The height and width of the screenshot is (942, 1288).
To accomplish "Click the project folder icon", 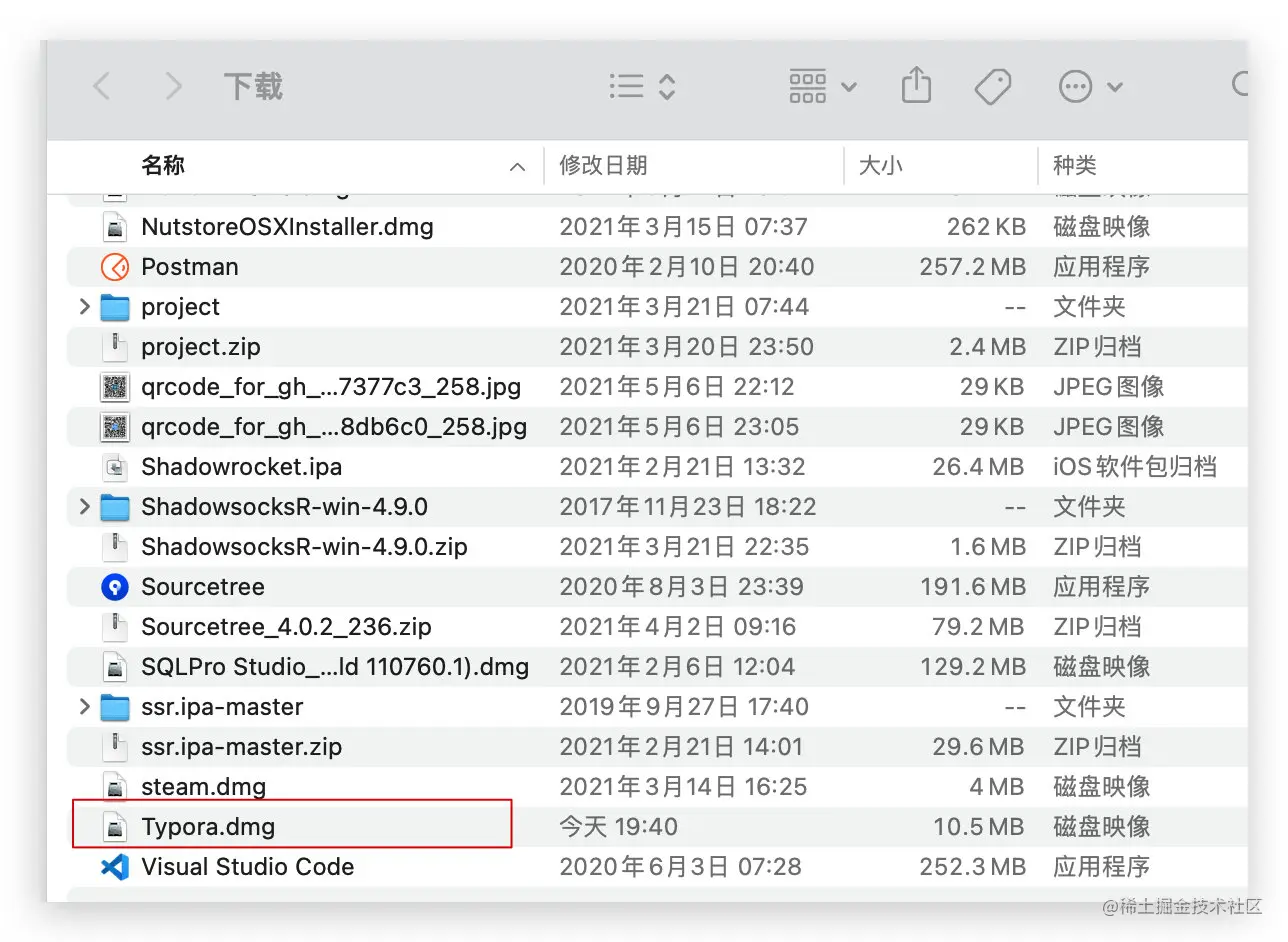I will point(116,307).
